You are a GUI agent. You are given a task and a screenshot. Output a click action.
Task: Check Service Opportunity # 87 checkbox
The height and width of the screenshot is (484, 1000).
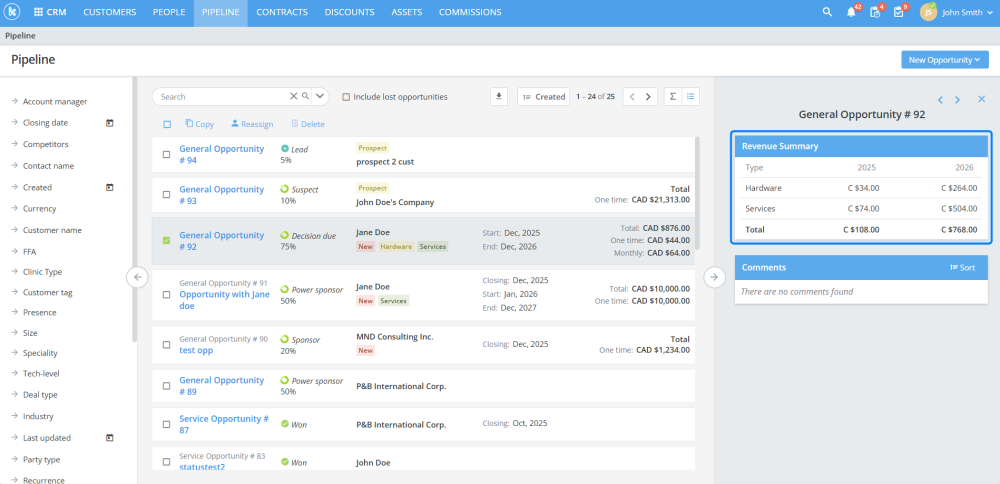(166, 424)
